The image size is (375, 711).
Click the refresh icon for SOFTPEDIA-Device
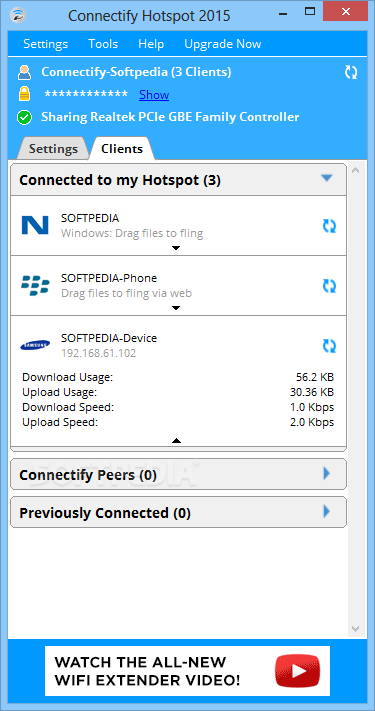pyautogui.click(x=330, y=346)
